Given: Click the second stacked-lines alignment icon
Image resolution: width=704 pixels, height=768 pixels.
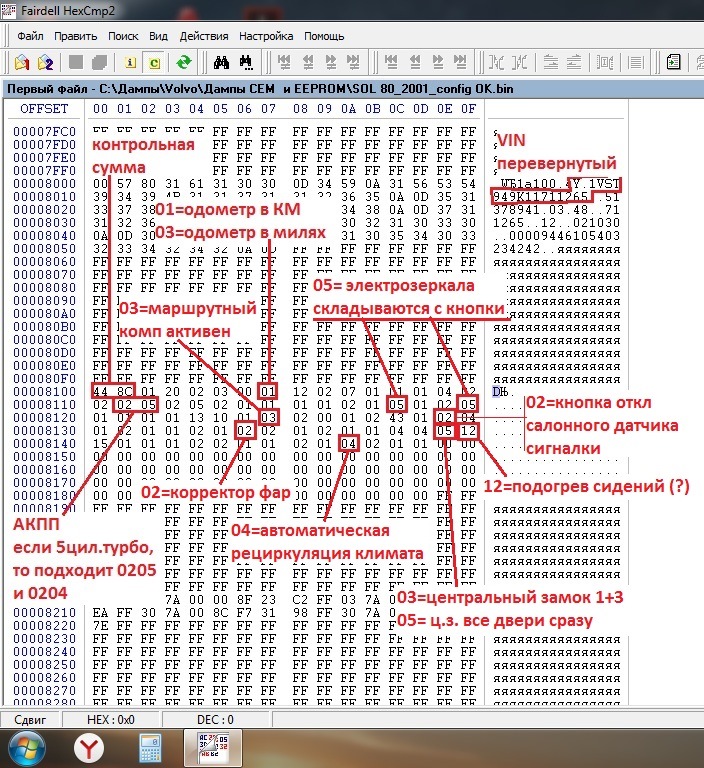Looking at the screenshot, I should click(574, 63).
